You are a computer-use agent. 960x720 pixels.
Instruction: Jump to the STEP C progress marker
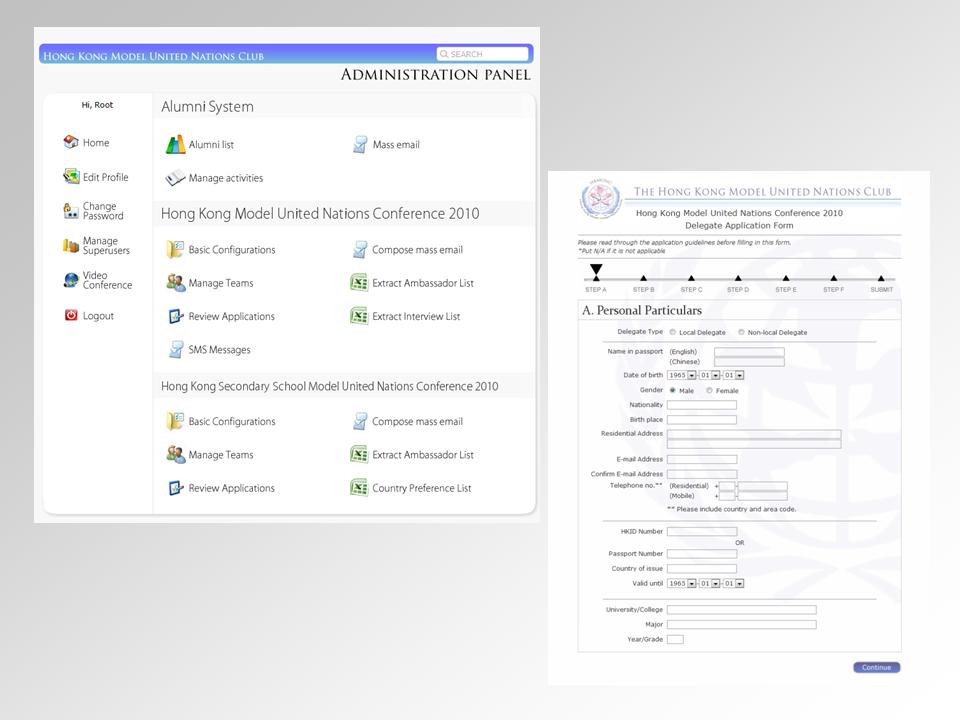pyautogui.click(x=691, y=279)
